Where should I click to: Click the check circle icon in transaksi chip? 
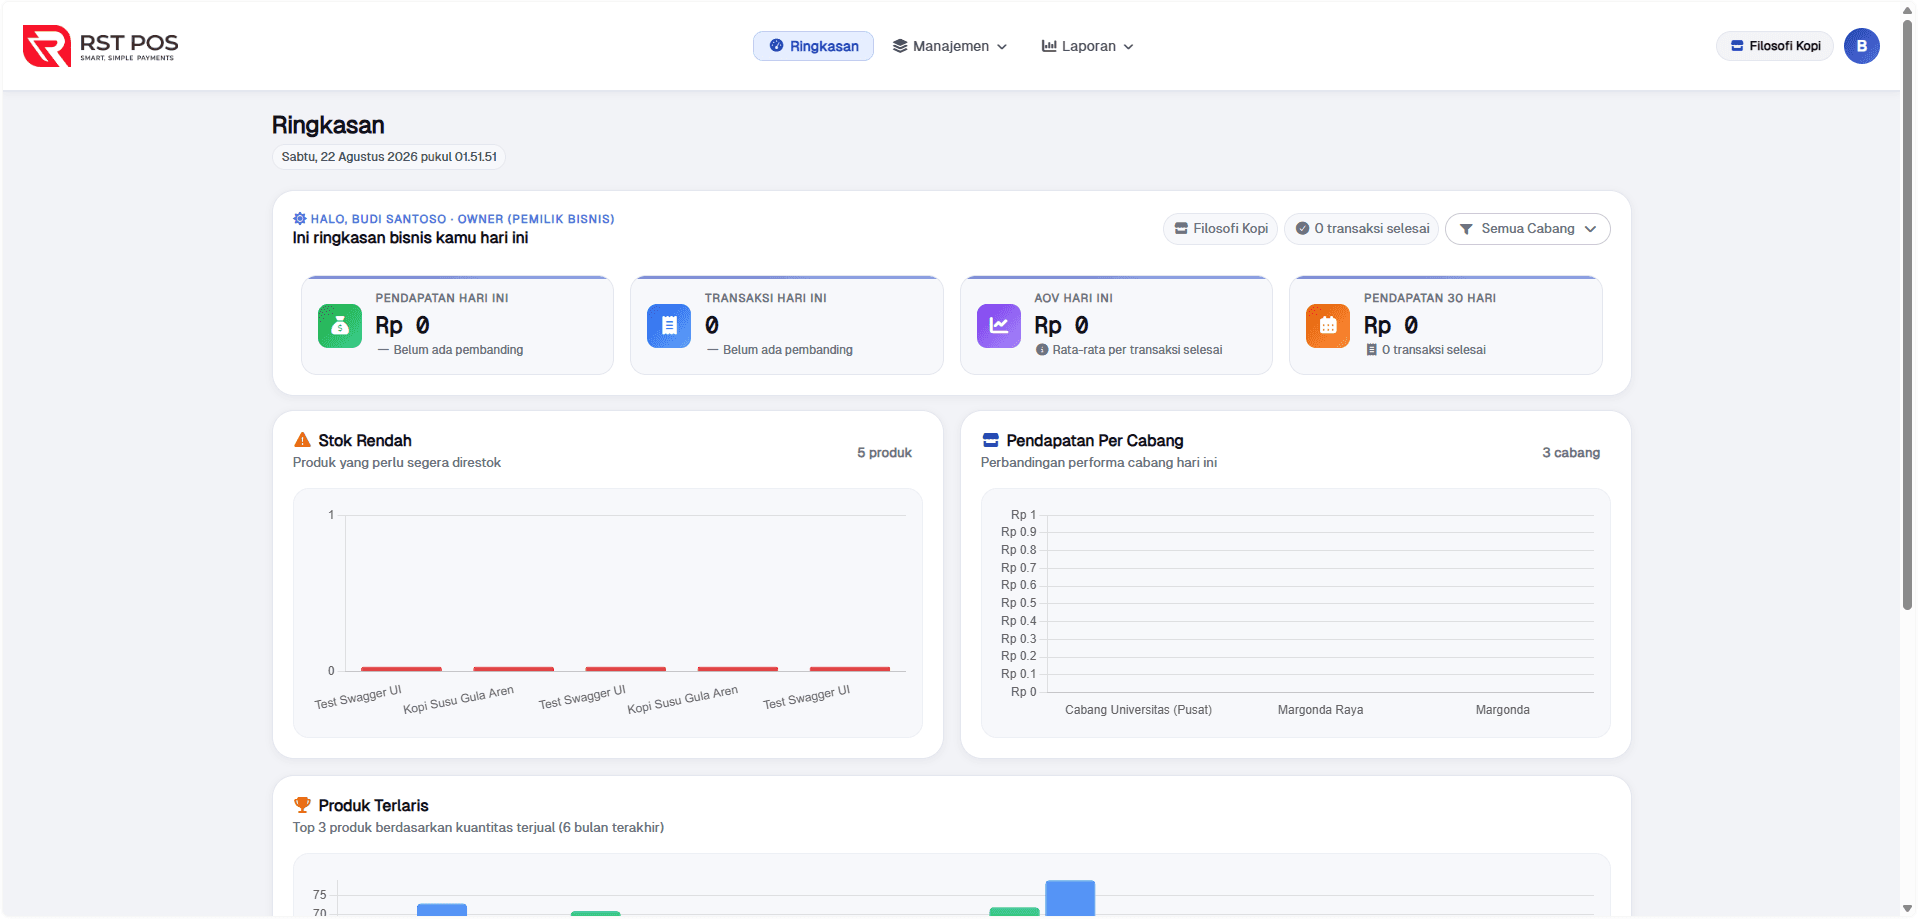(1302, 229)
